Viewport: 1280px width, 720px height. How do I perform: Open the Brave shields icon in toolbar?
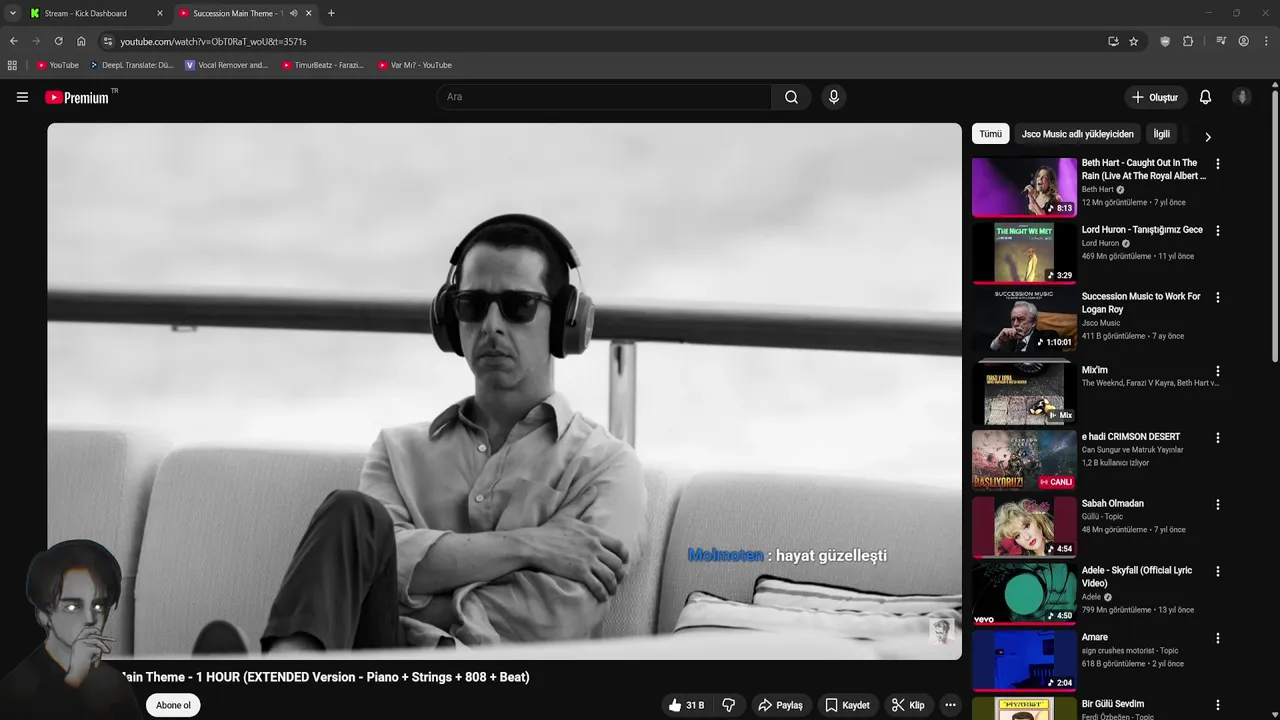[x=1165, y=41]
